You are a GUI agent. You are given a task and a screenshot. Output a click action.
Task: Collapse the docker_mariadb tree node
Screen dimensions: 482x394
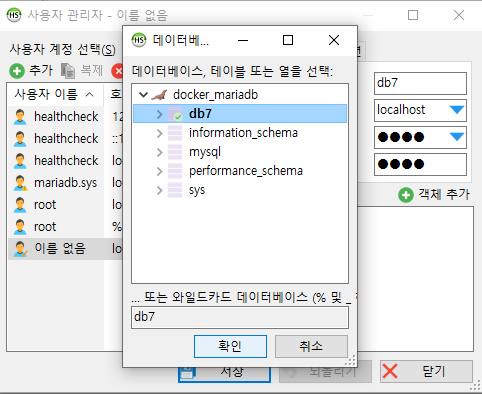(x=143, y=95)
